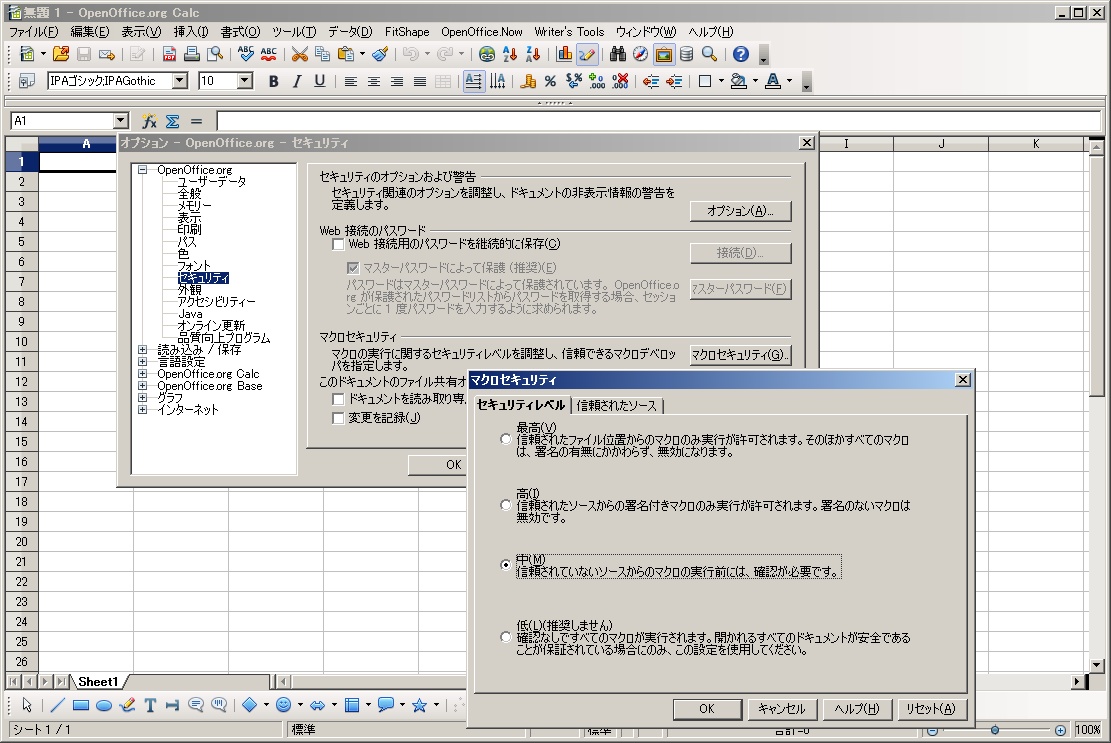1111x743 pixels.
Task: Click the Function Wizard fx icon
Action: [x=150, y=121]
